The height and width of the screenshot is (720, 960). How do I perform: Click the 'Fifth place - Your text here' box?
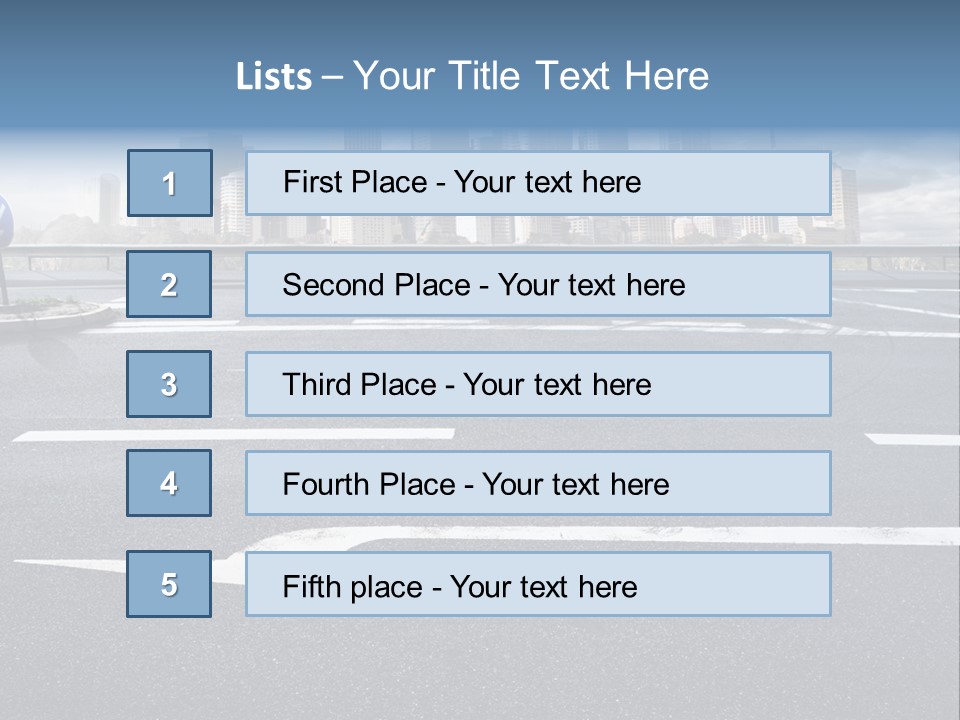pos(538,584)
